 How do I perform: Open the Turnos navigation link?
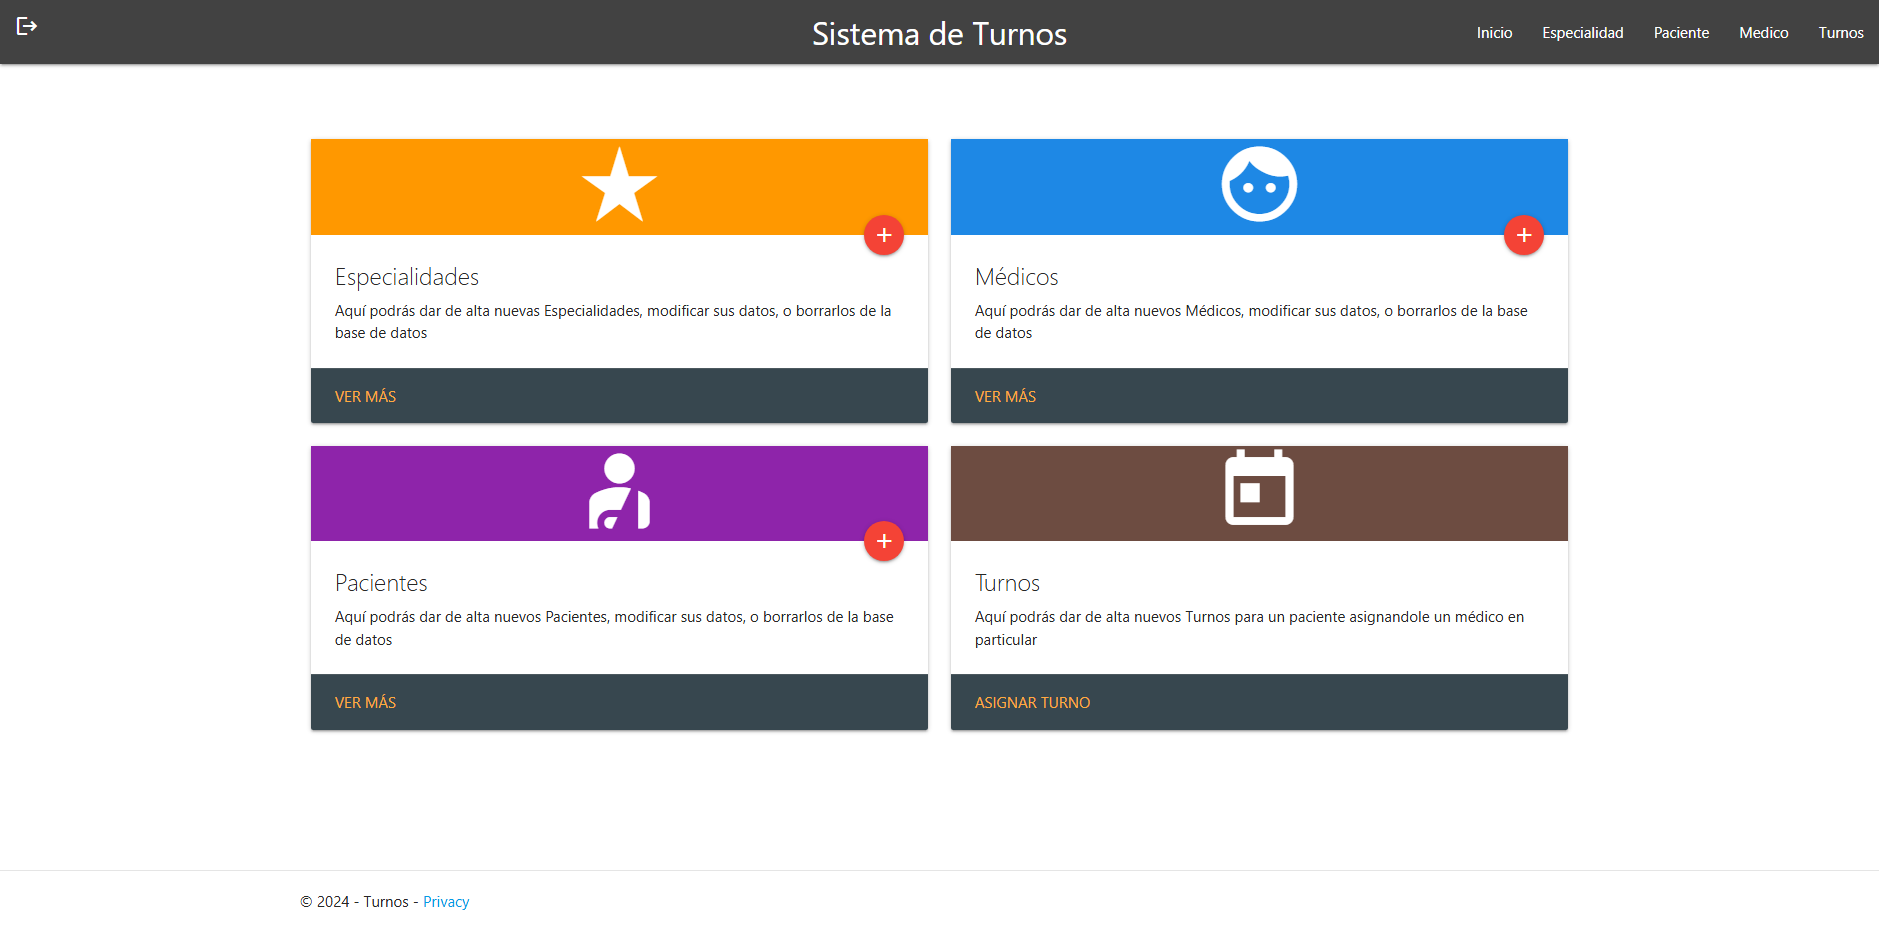(x=1841, y=32)
